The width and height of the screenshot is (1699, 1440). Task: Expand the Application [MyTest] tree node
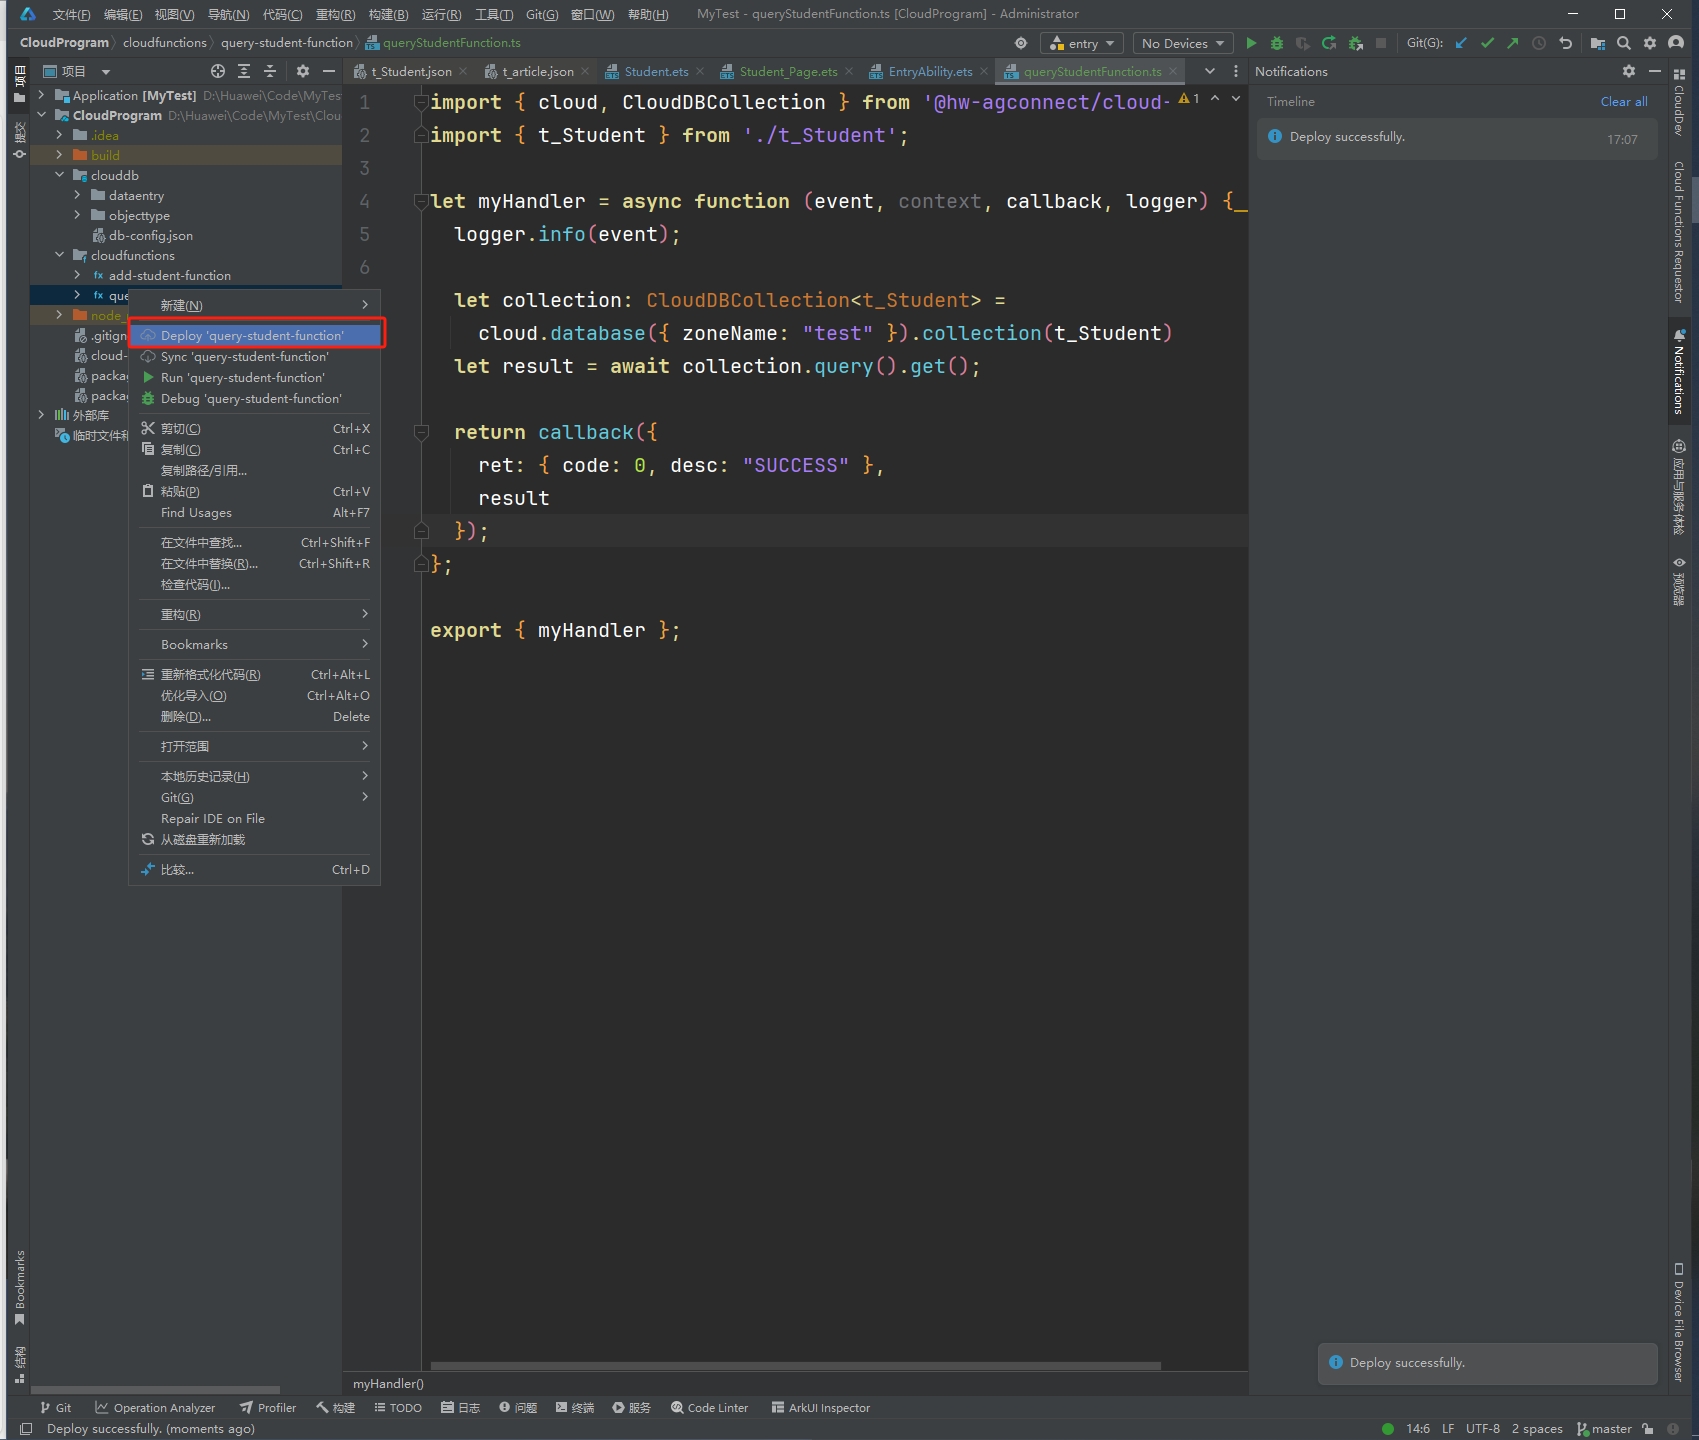[x=41, y=95]
